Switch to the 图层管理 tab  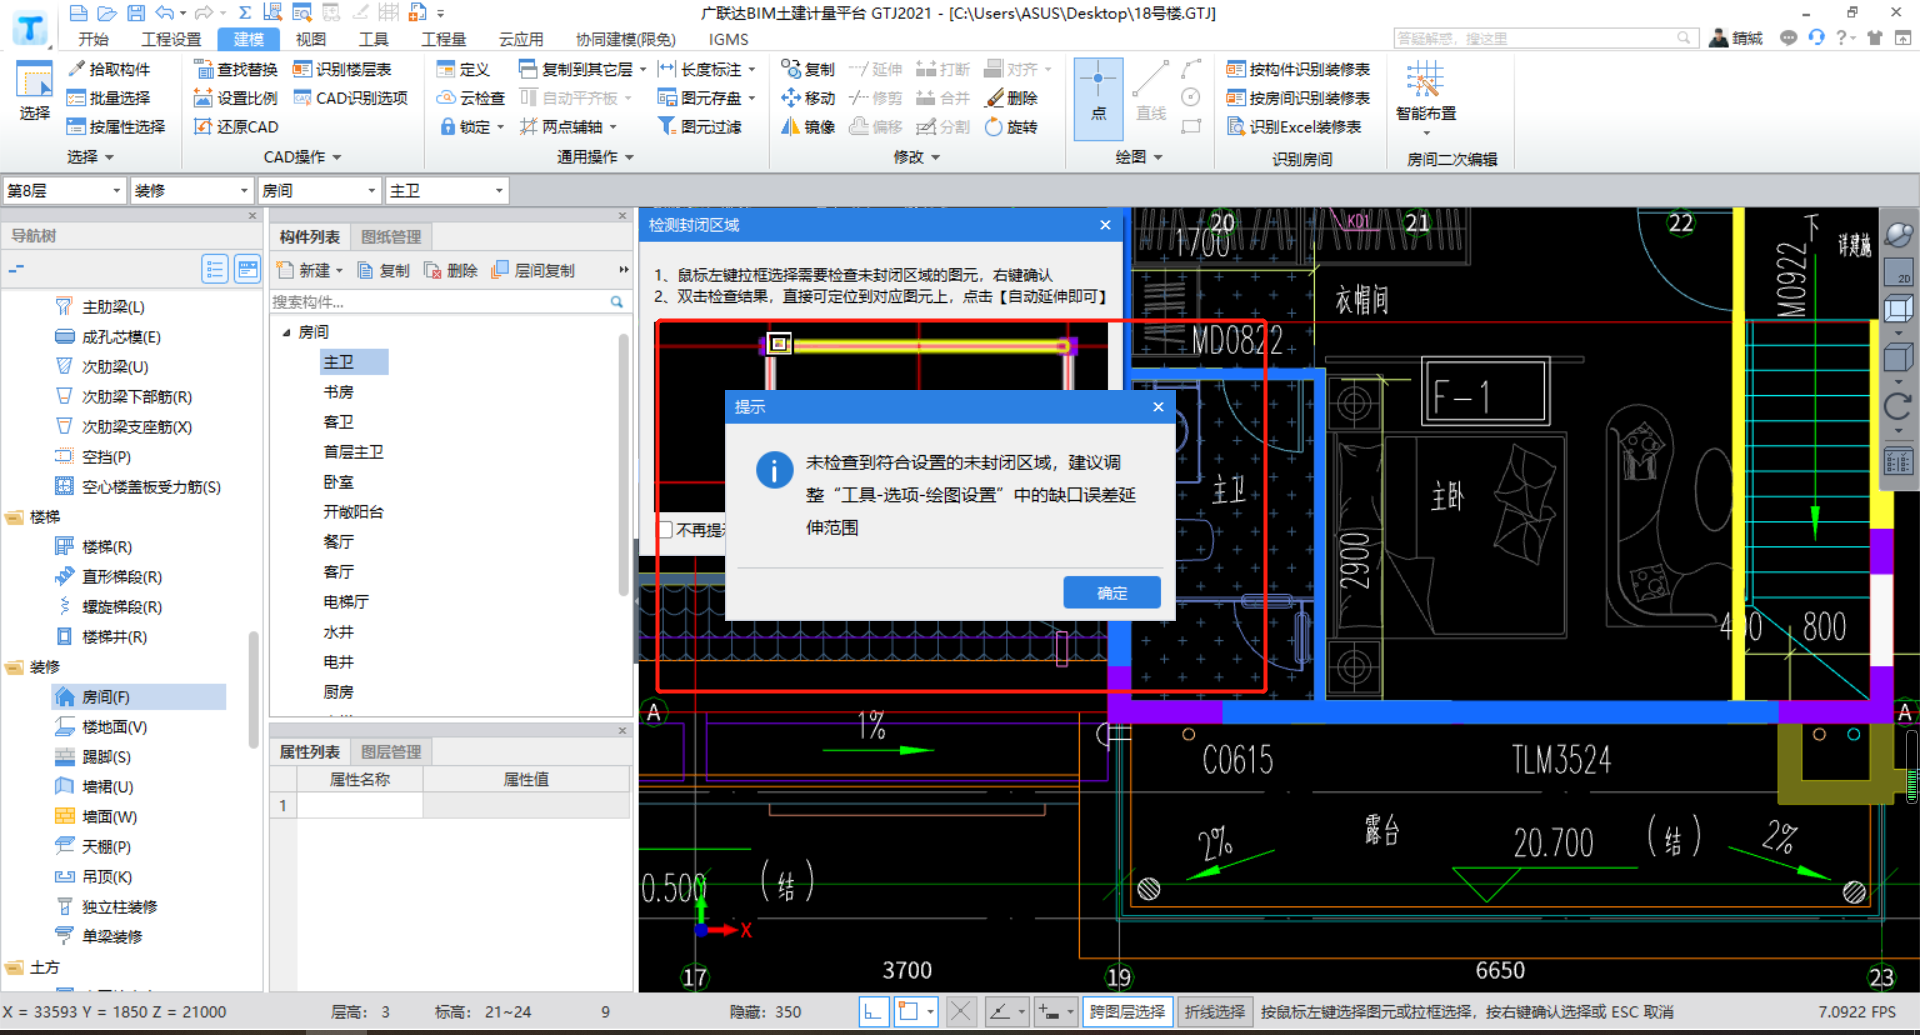[x=391, y=752]
